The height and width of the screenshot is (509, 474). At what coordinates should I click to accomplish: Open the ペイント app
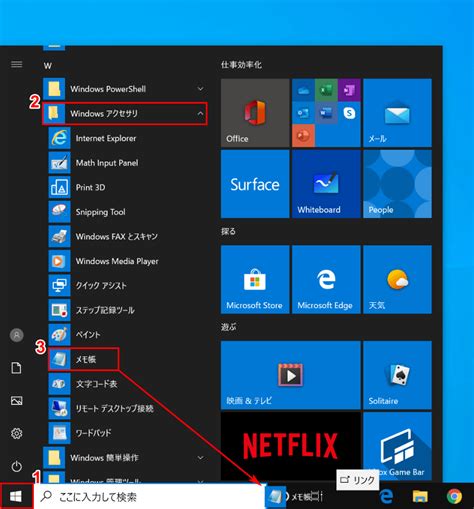click(127, 334)
